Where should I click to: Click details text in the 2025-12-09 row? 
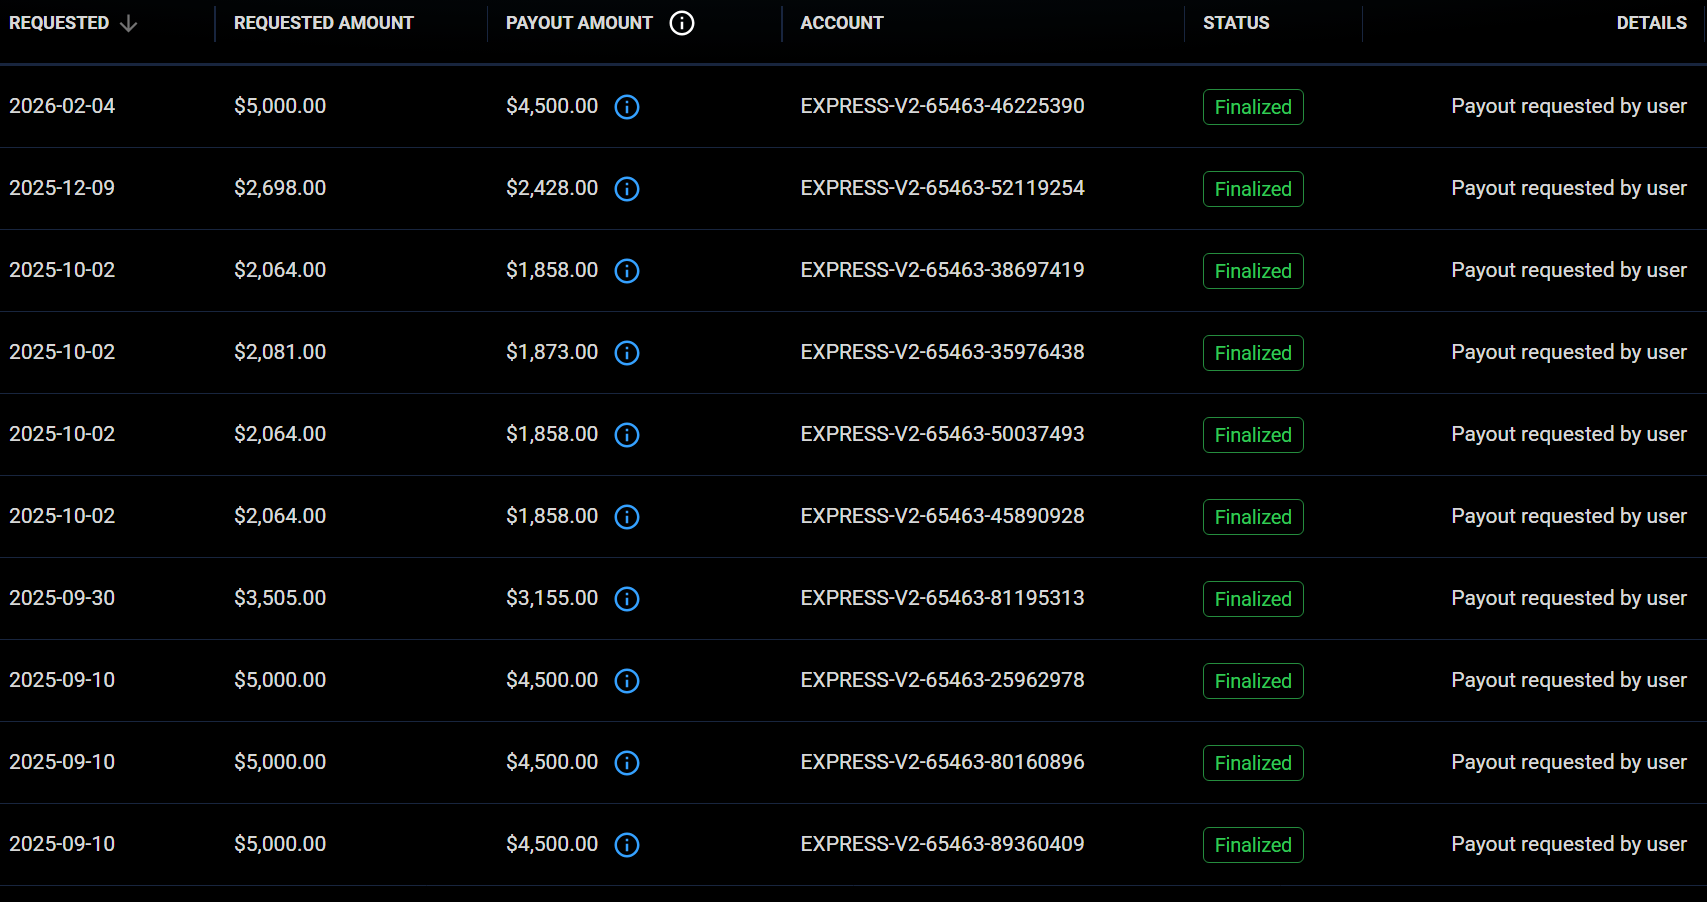[1569, 188]
